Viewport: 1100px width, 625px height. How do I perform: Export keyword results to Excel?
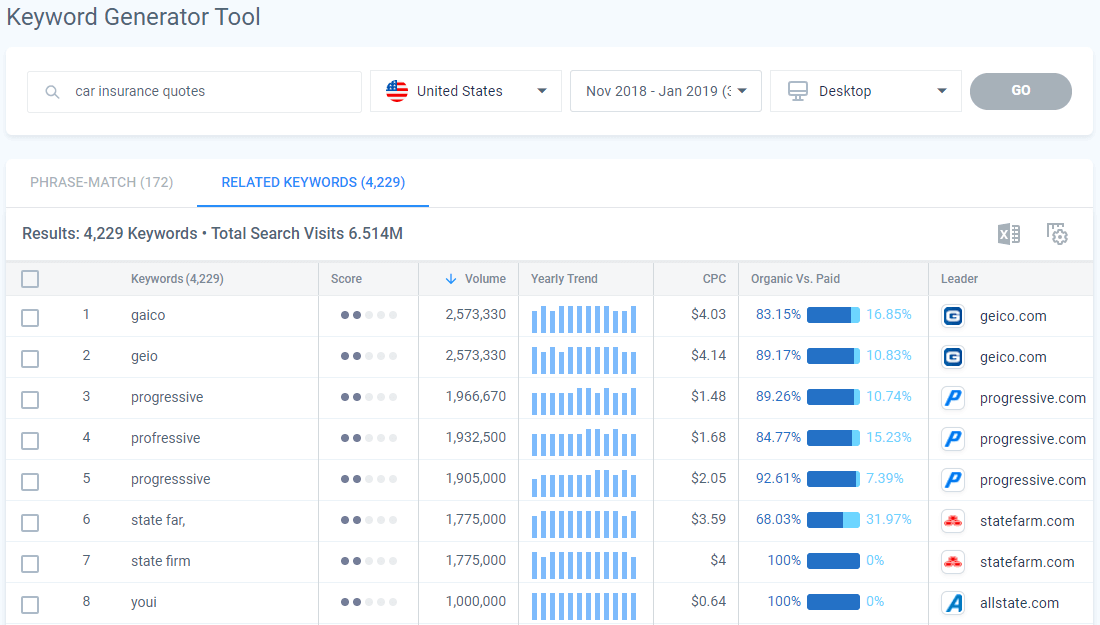pyautogui.click(x=1008, y=233)
